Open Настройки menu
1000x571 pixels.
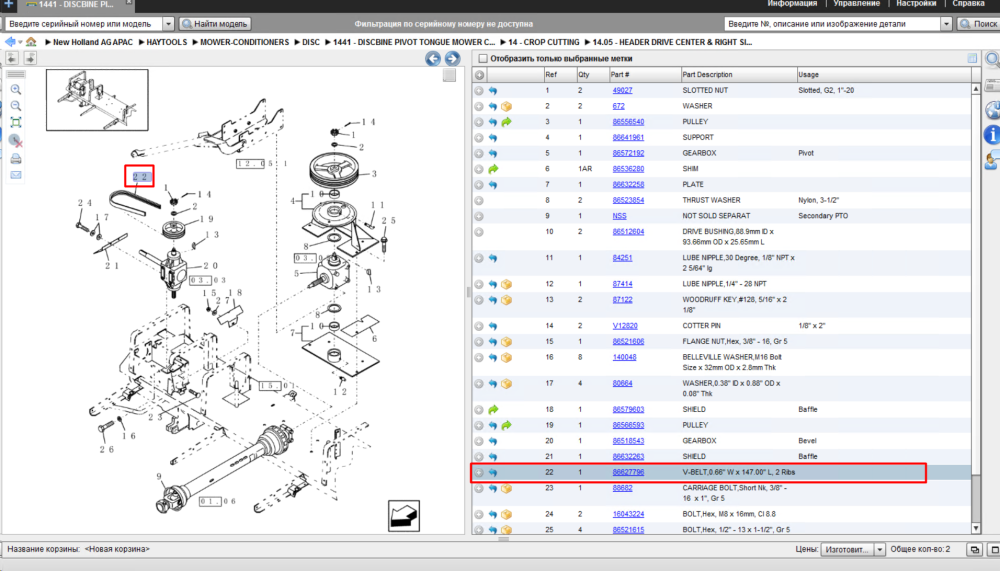[916, 4]
